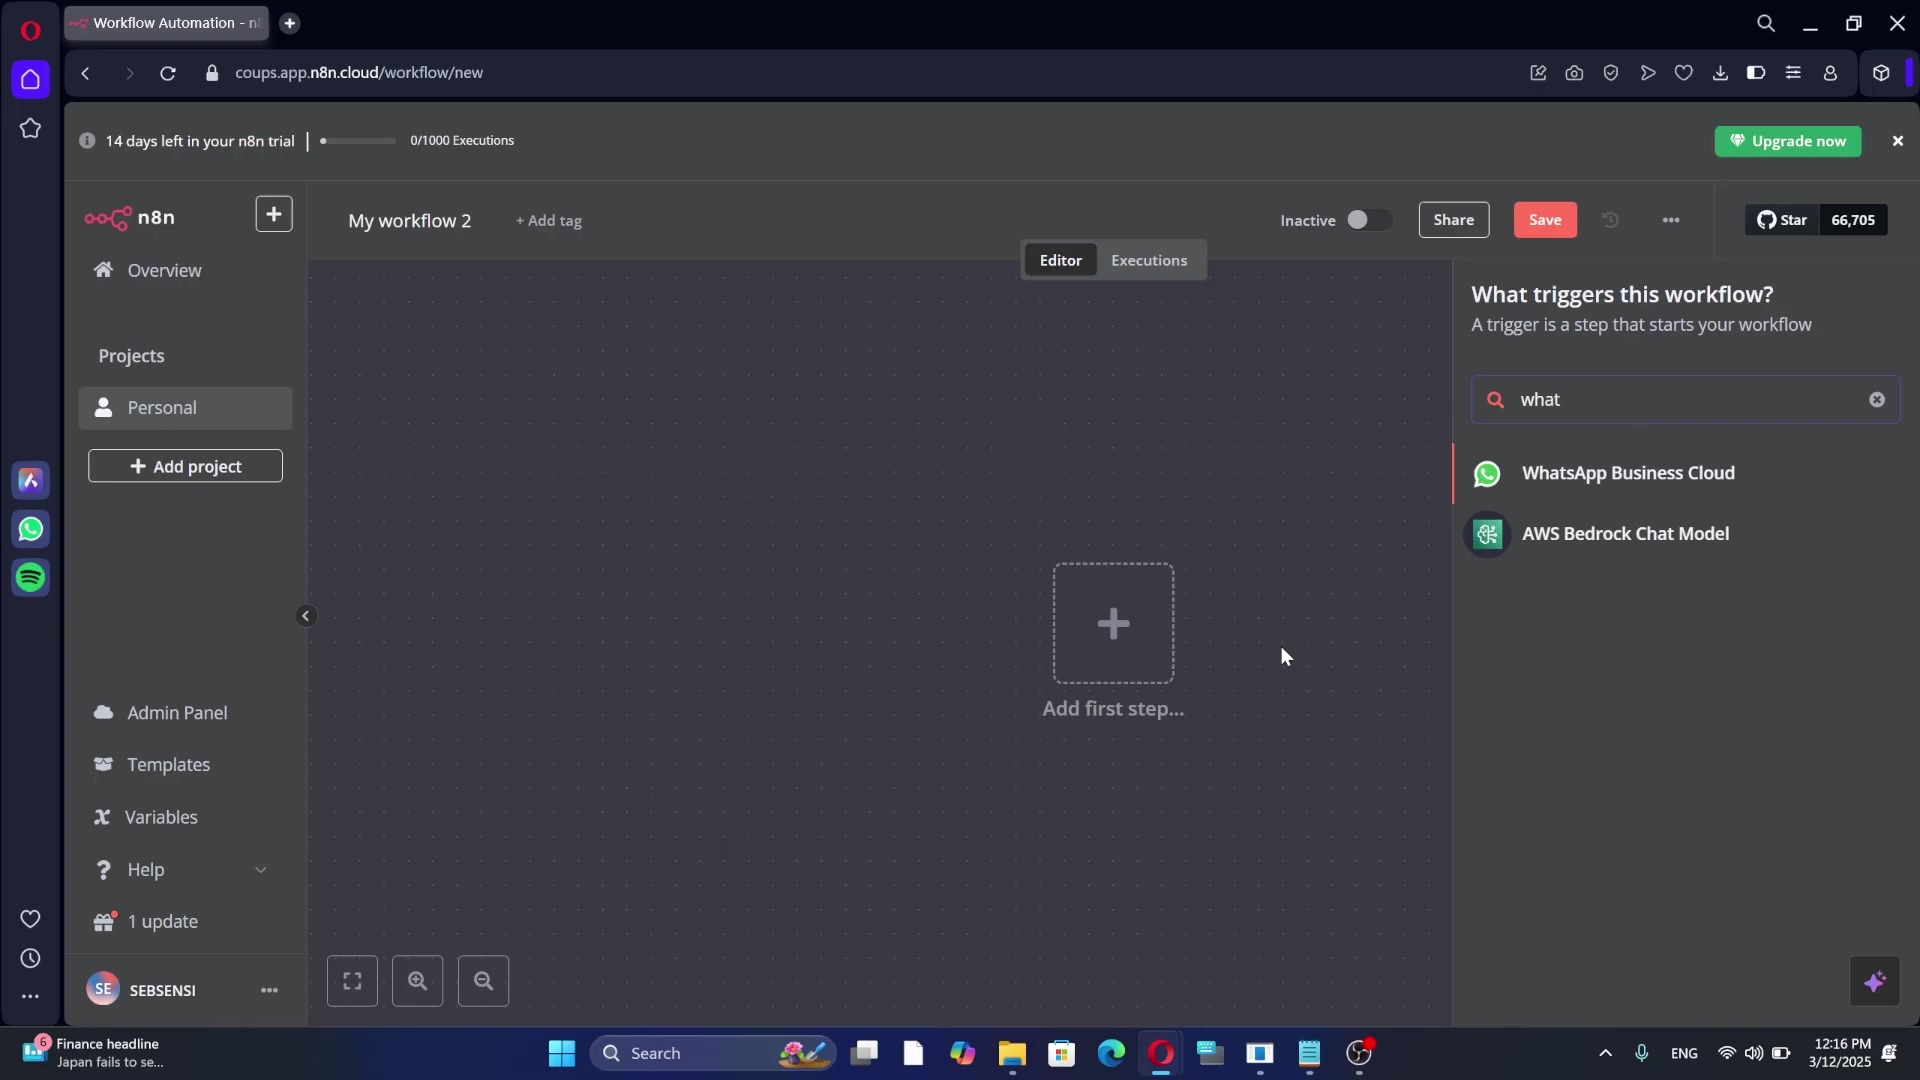Open Spotify in Opera sidebar

pos(31,578)
